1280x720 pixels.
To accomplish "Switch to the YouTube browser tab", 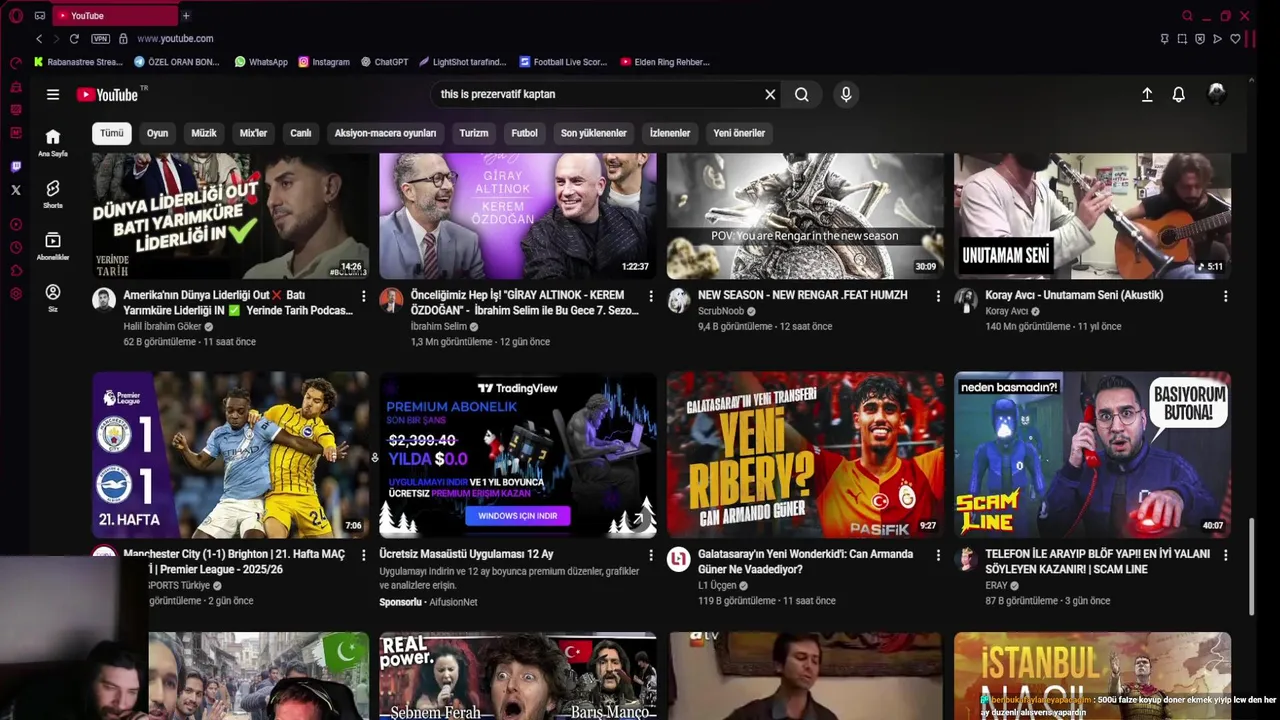I will pos(113,16).
